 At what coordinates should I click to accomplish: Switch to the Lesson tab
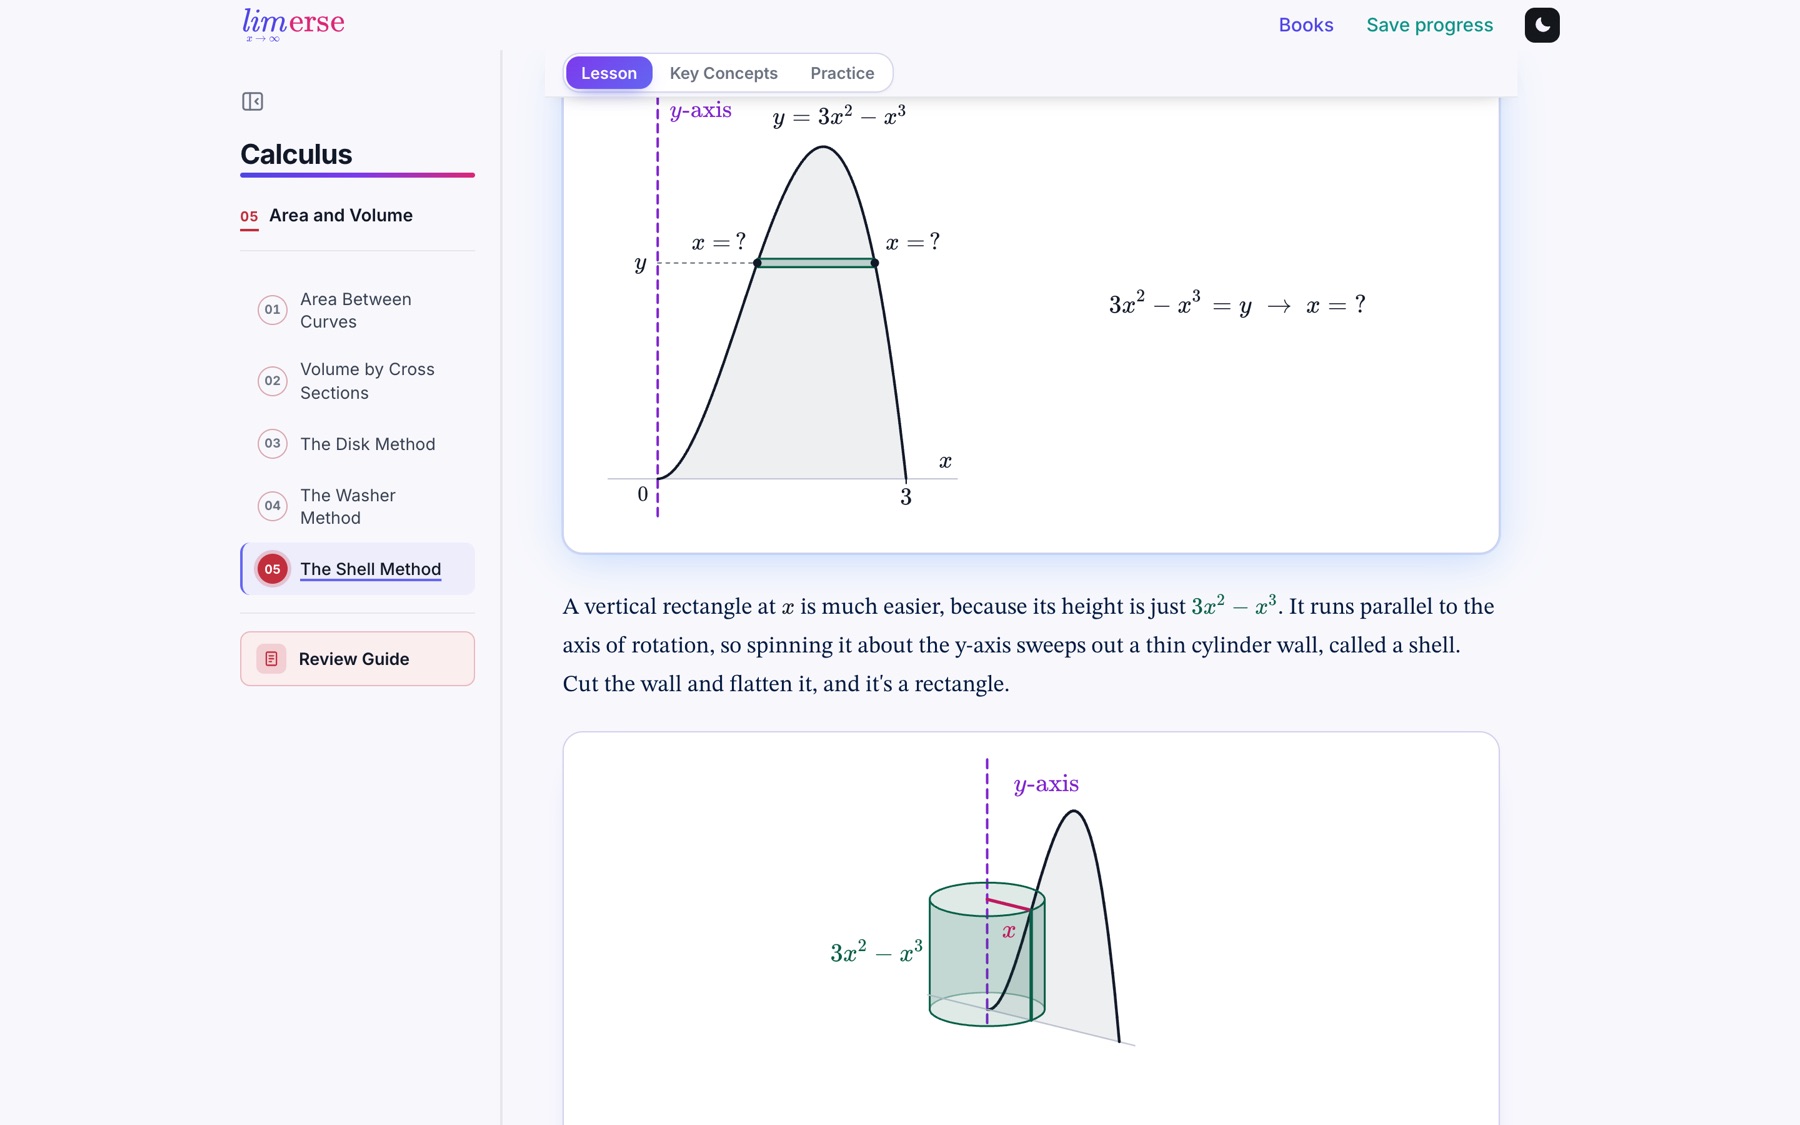[x=608, y=73]
